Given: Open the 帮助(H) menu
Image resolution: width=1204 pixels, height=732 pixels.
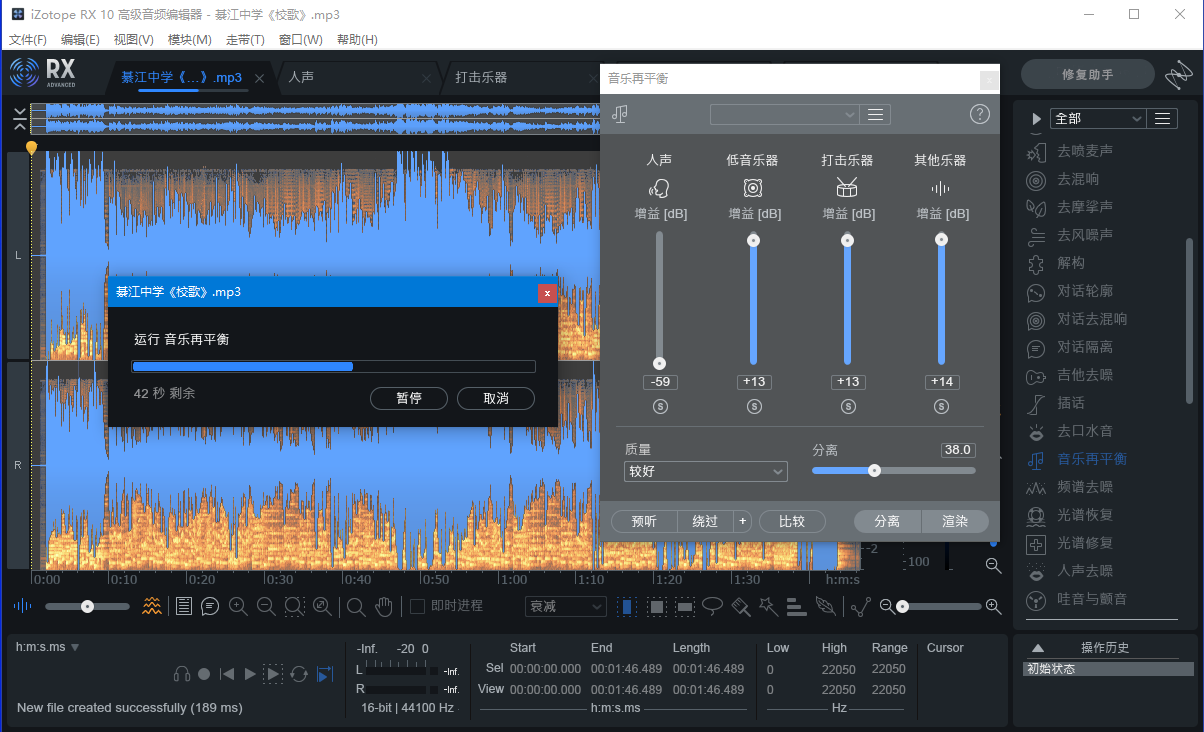Looking at the screenshot, I should click(x=357, y=40).
